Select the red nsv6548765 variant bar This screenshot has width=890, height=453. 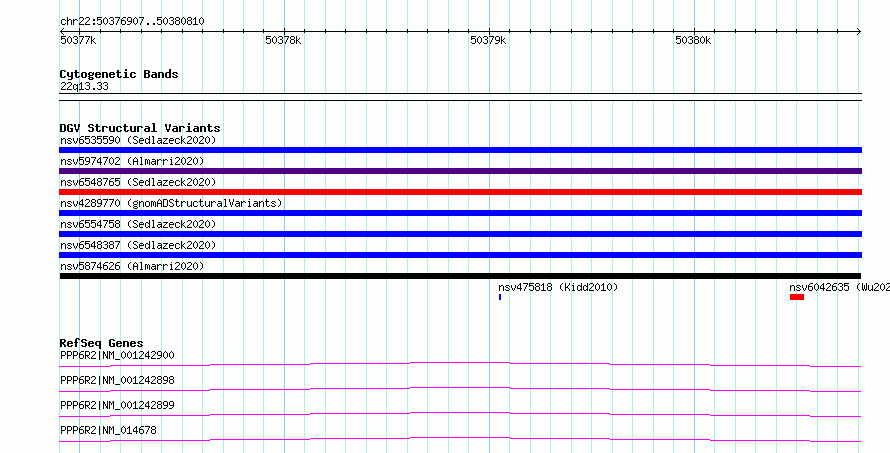coord(460,192)
